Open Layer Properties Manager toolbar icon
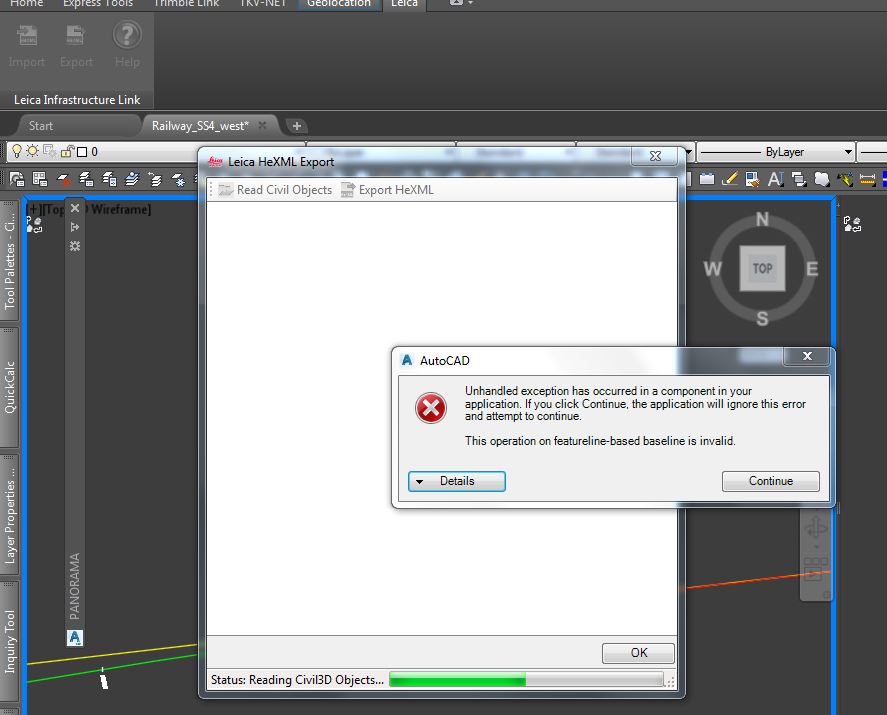887x715 pixels. (x=17, y=179)
